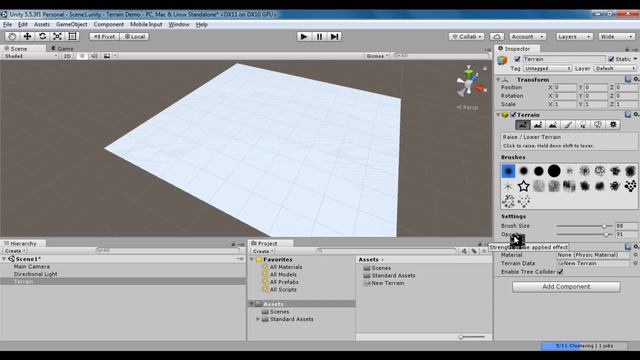This screenshot has width=640, height=360.
Task: Toggle Enable Tree Collider checkbox
Action: 560,272
